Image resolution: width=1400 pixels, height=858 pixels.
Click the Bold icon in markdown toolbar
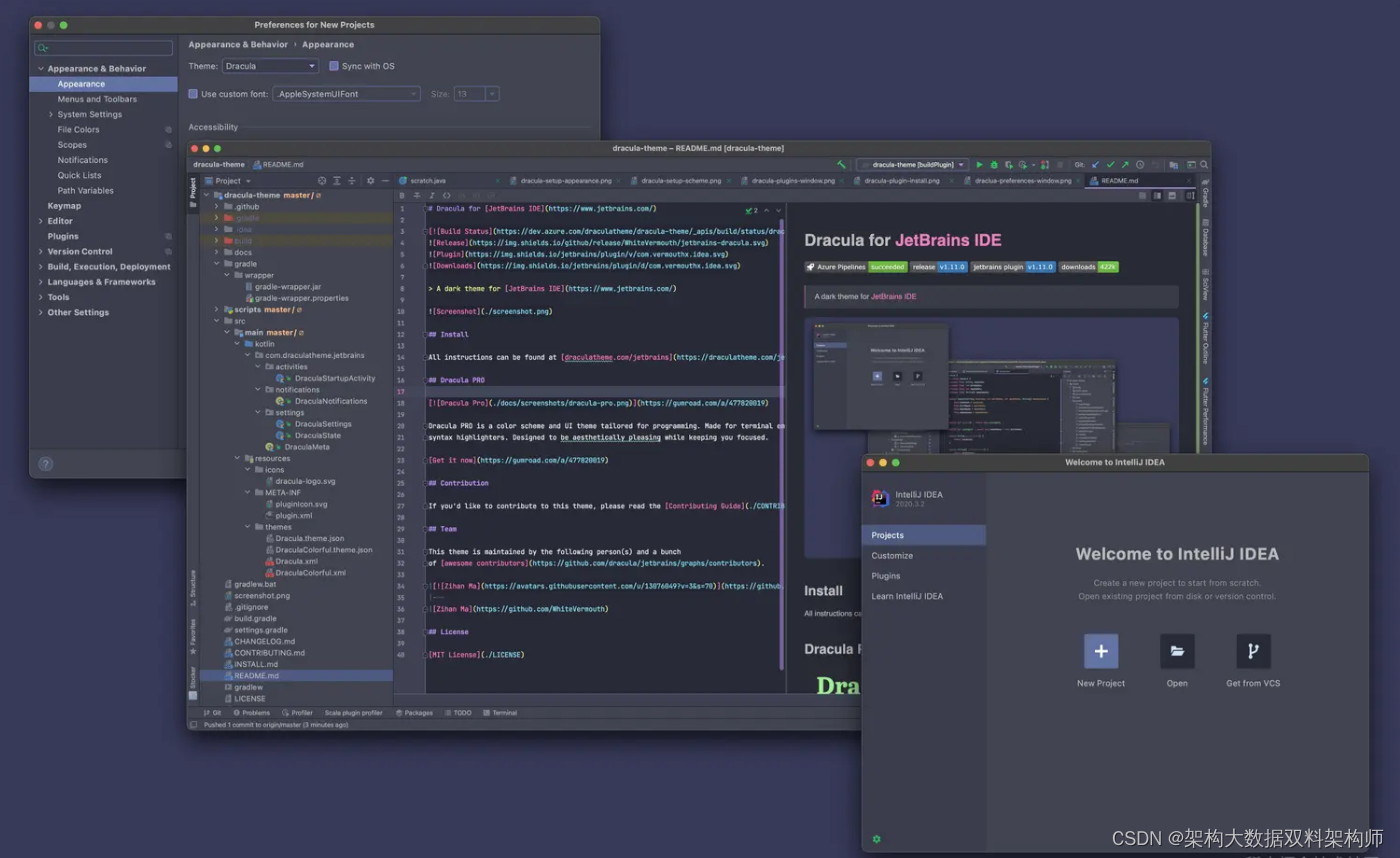[x=402, y=196]
